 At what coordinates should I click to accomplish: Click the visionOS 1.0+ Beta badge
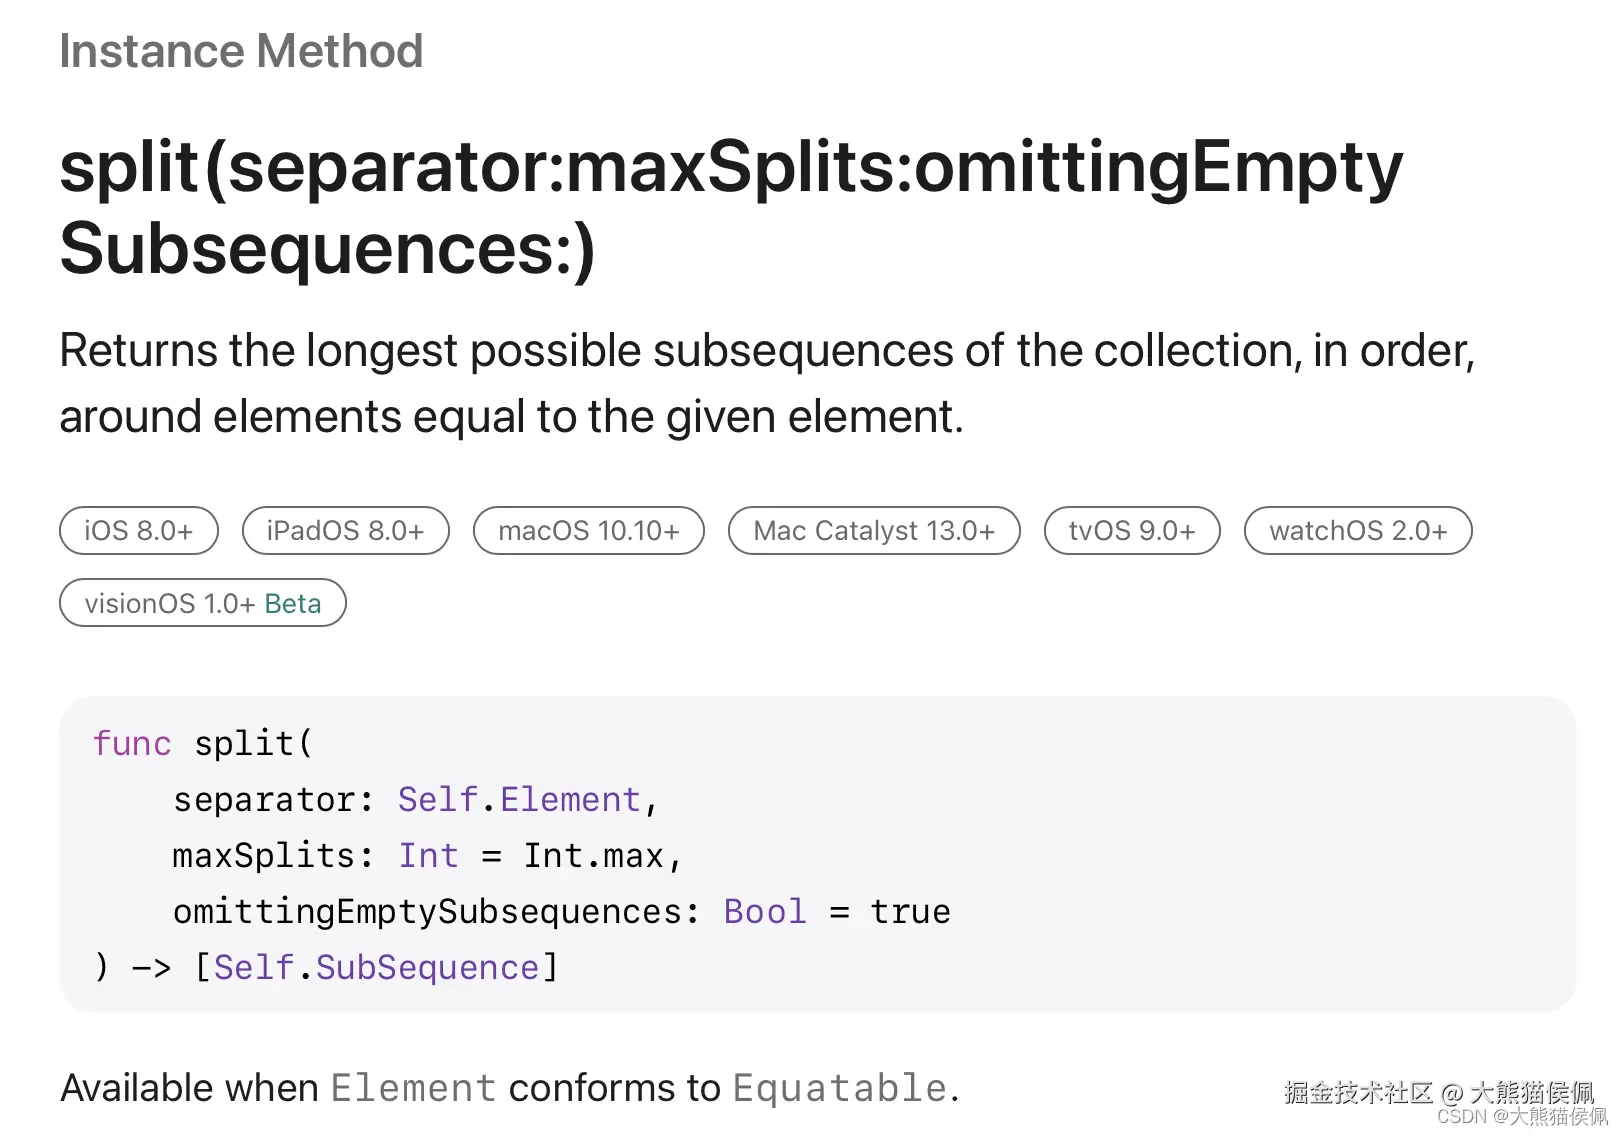click(x=202, y=603)
